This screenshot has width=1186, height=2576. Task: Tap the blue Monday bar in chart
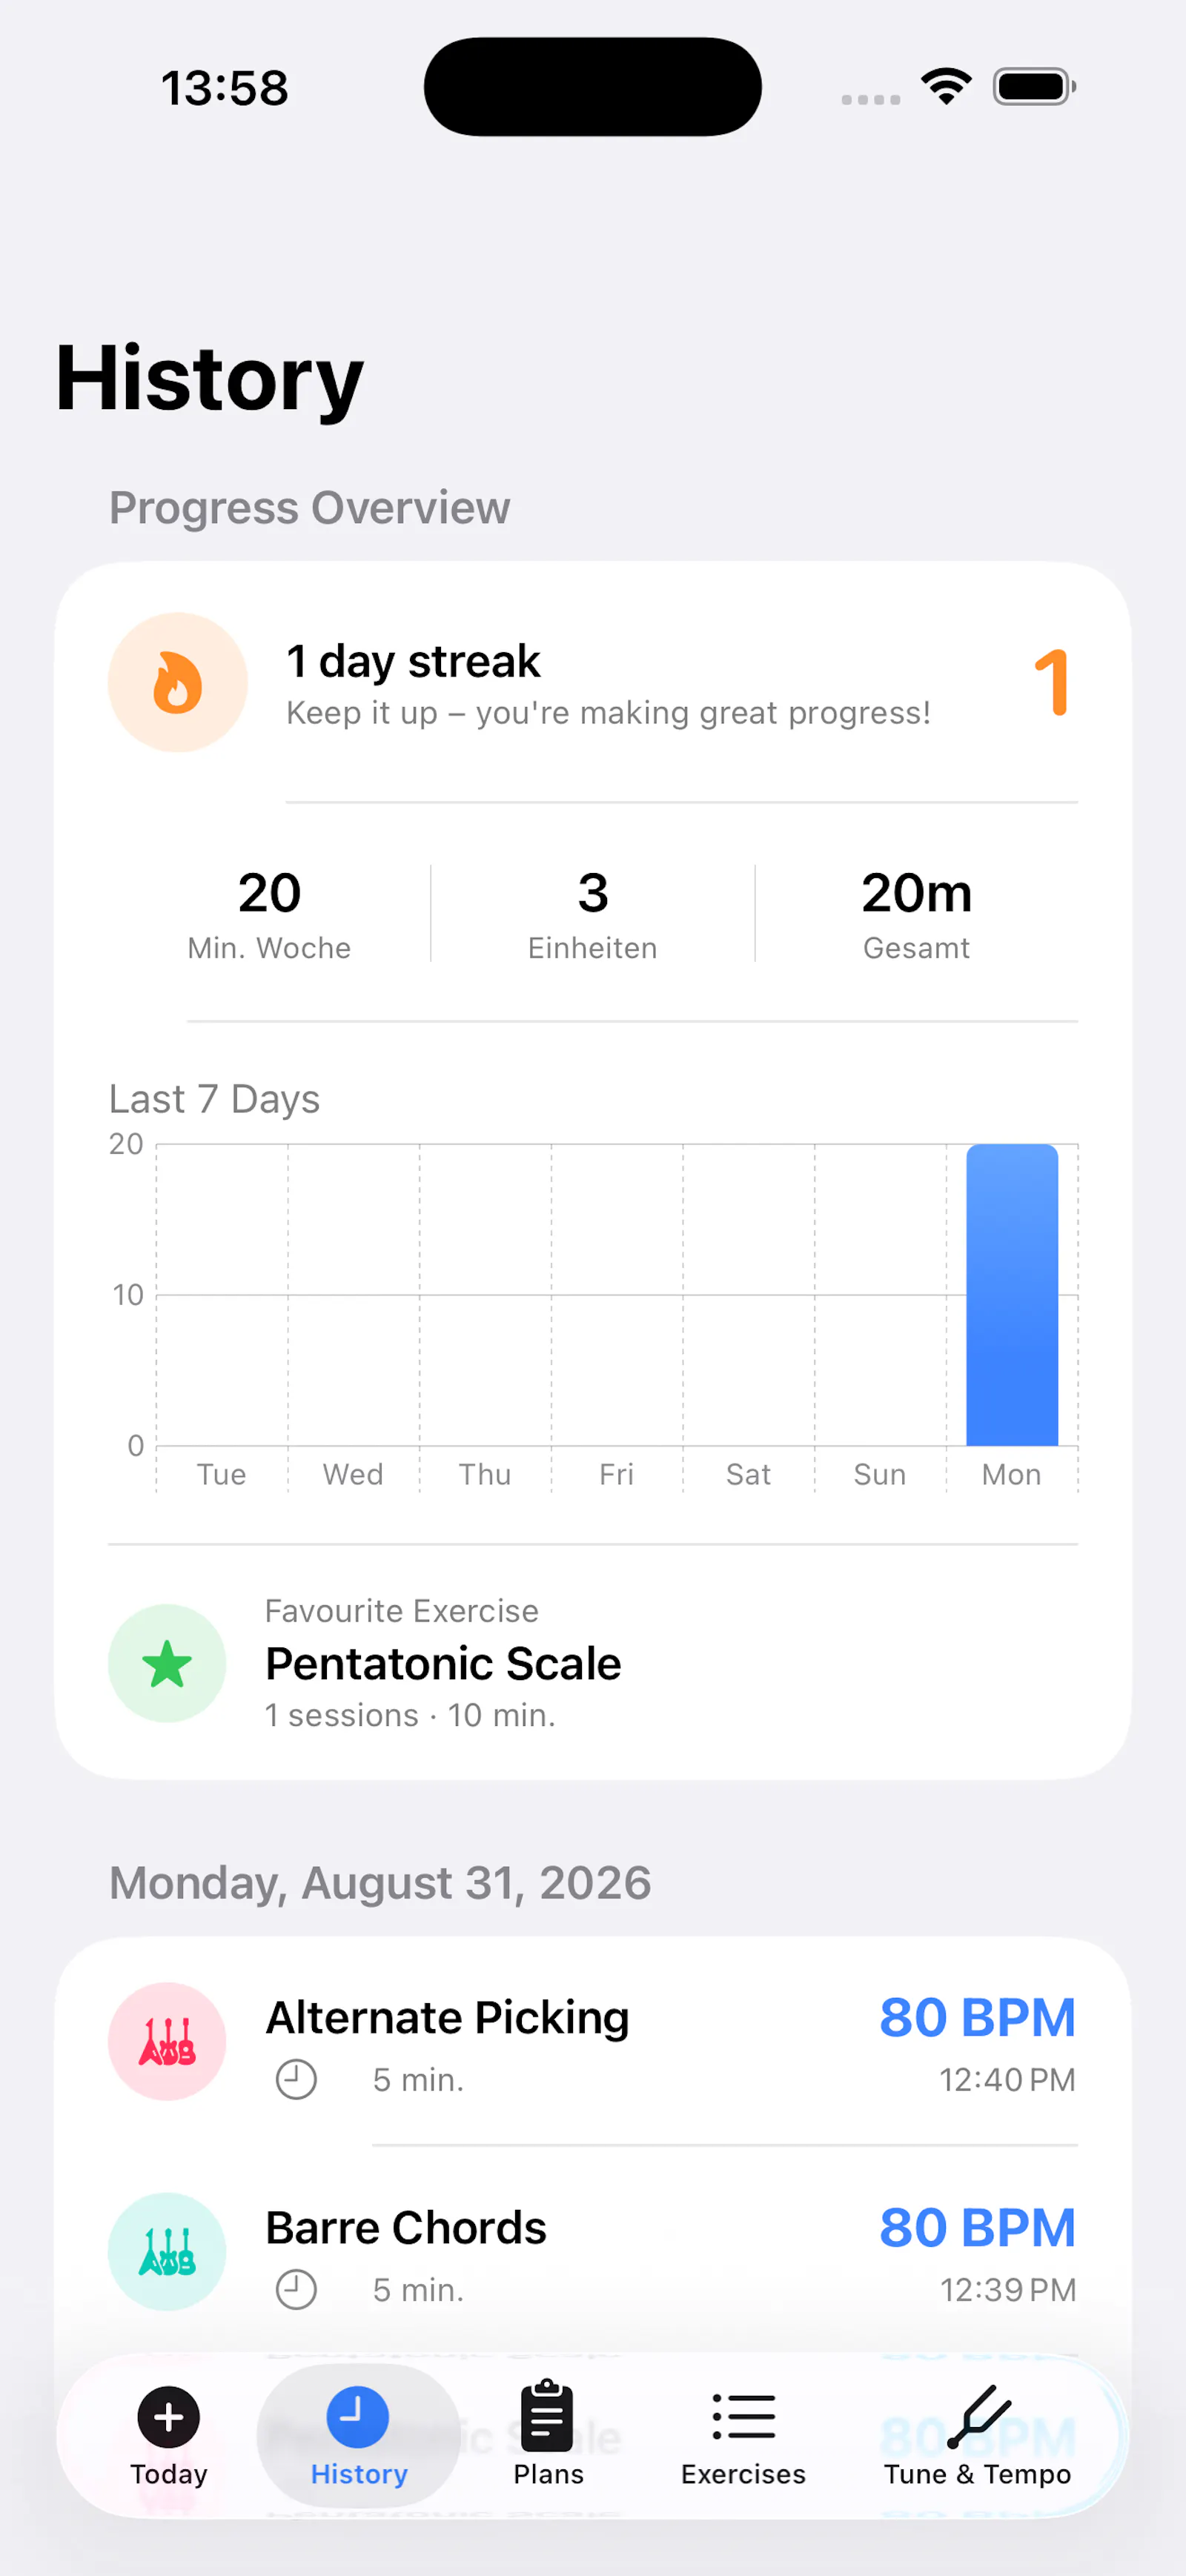point(1012,1295)
